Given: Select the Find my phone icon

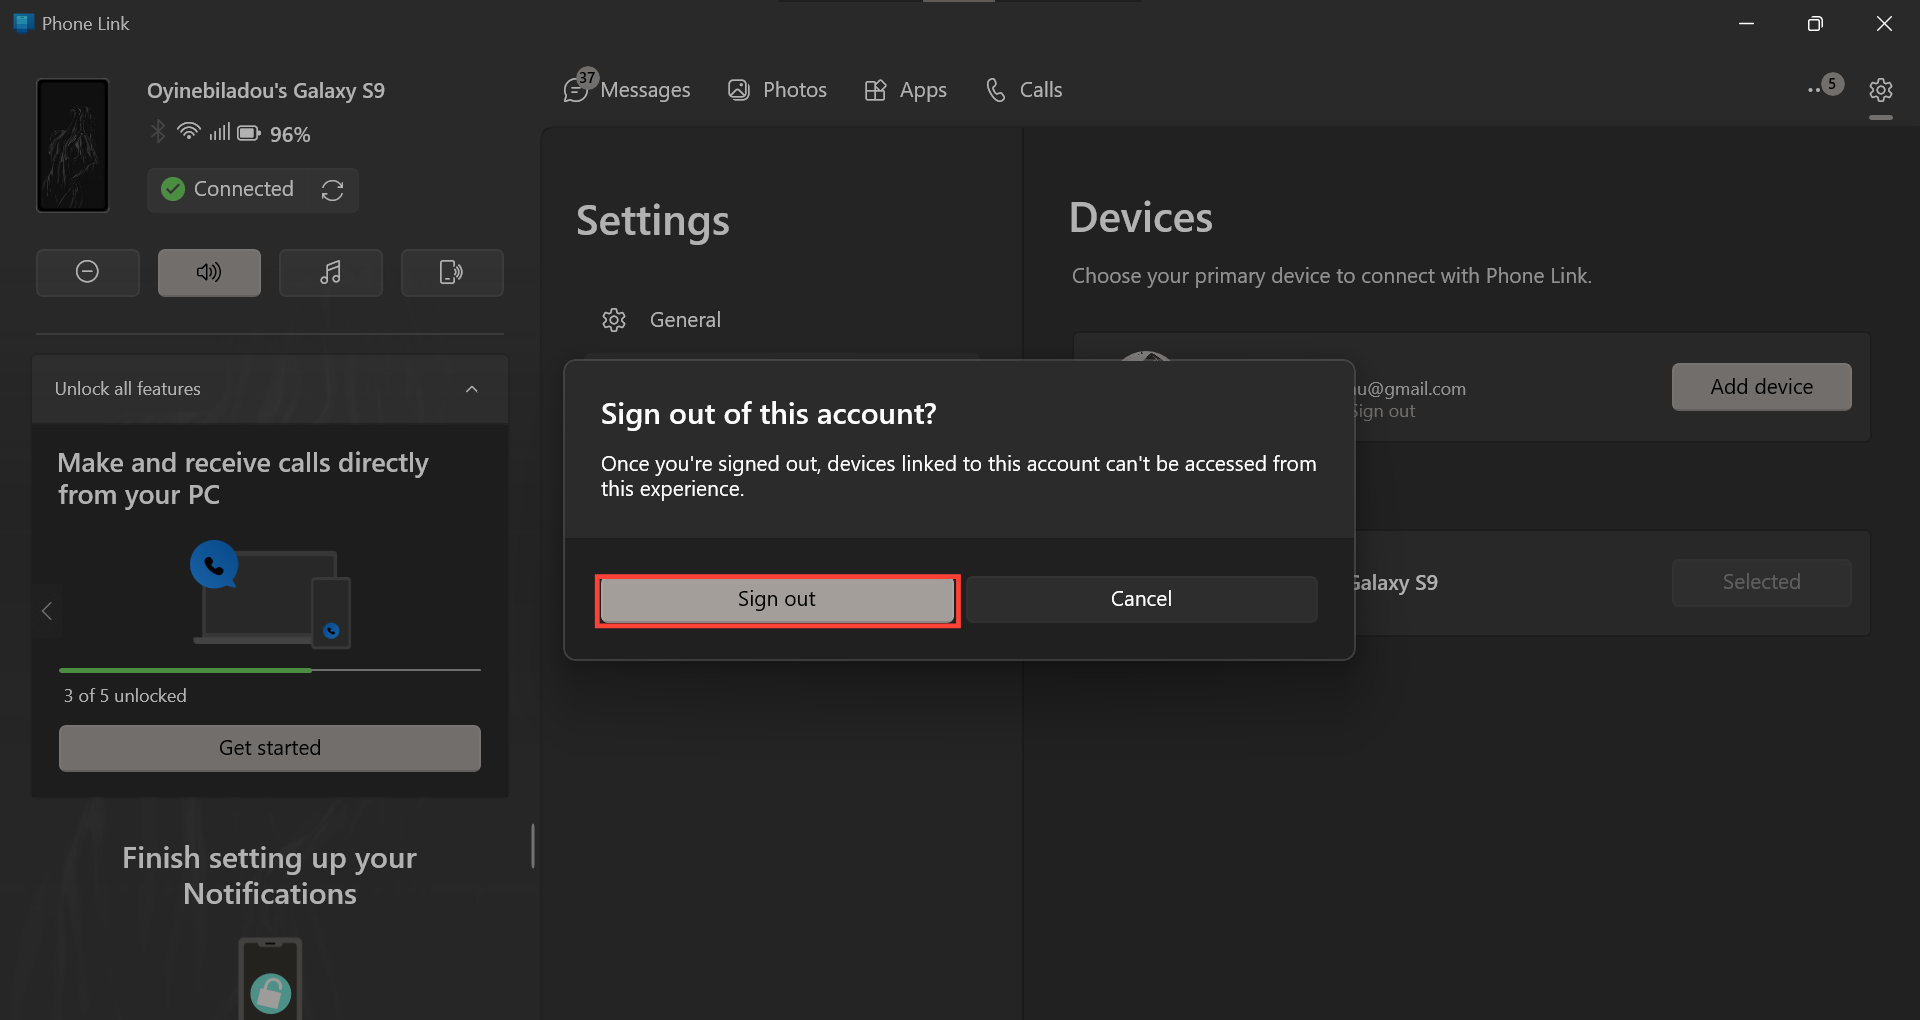Looking at the screenshot, I should (x=452, y=272).
